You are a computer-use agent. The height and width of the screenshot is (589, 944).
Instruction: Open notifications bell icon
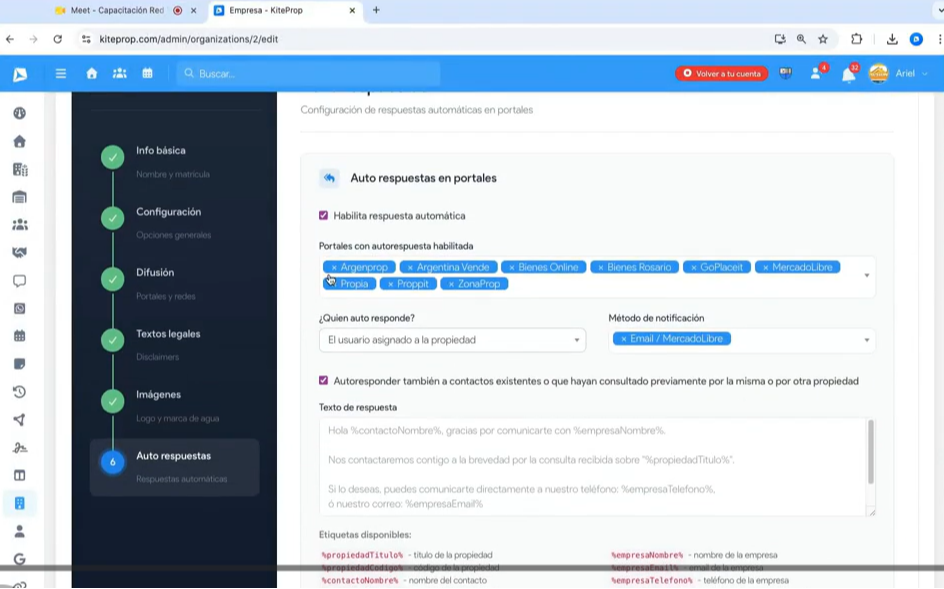[x=849, y=74]
